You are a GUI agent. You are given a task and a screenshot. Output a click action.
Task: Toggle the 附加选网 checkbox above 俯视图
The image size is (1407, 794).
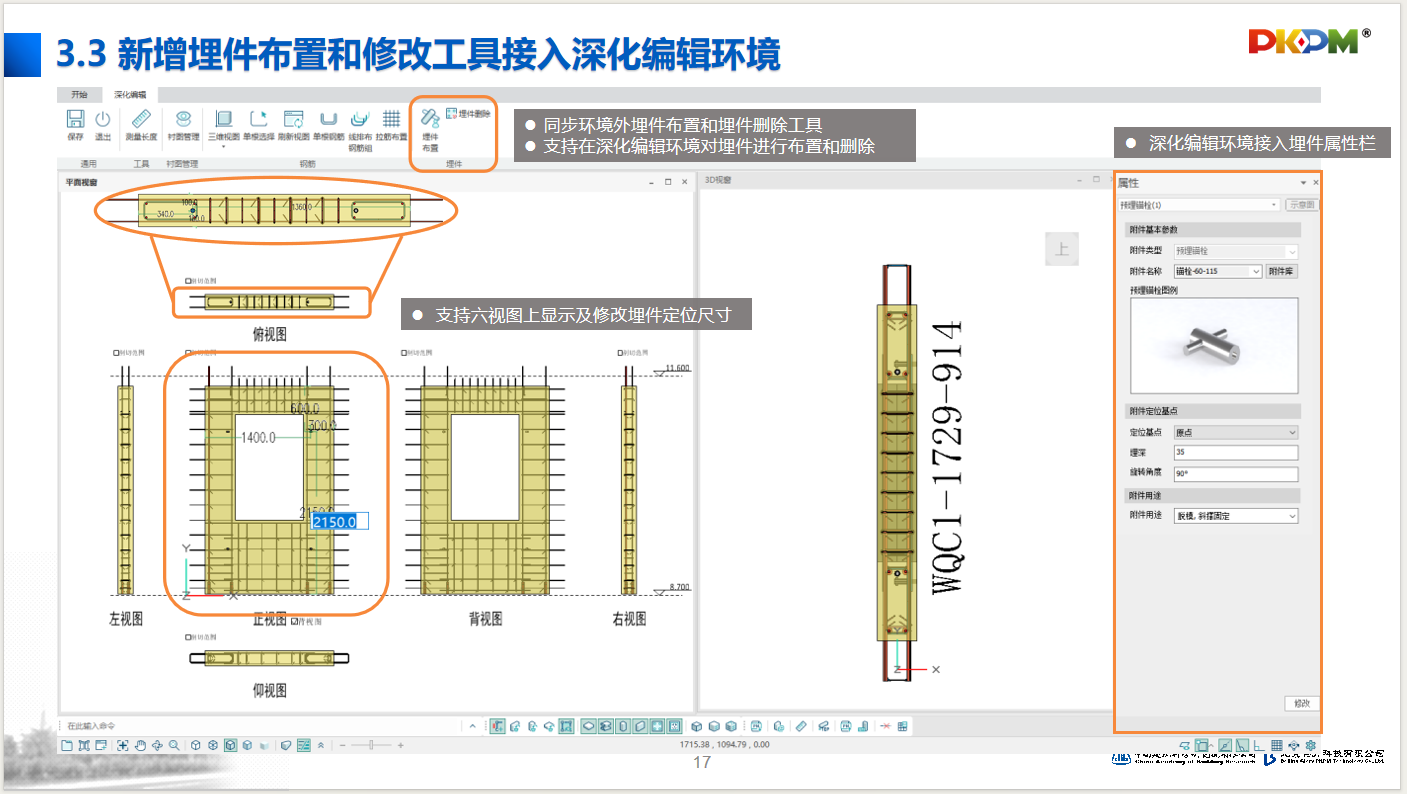[189, 282]
